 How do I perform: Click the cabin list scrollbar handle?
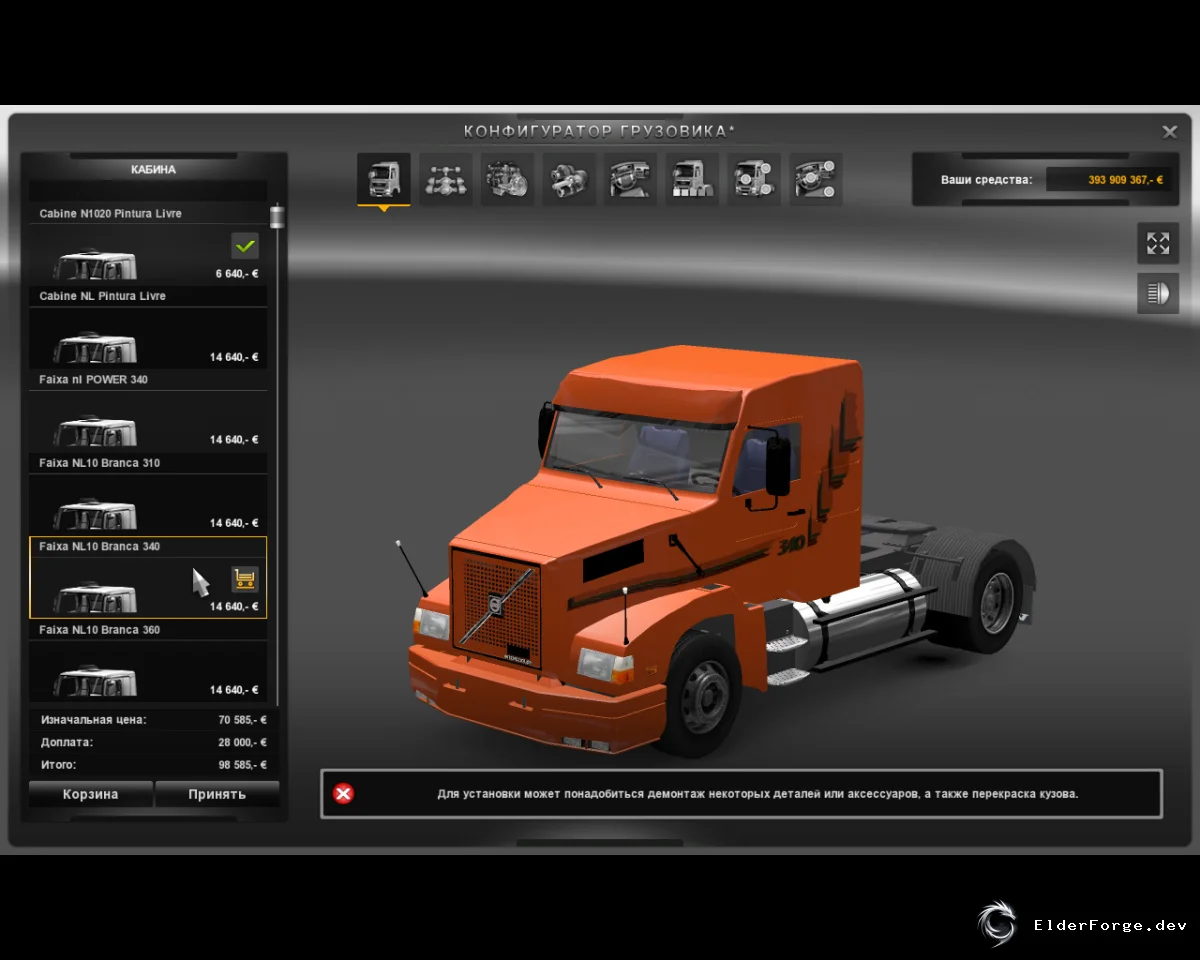277,217
